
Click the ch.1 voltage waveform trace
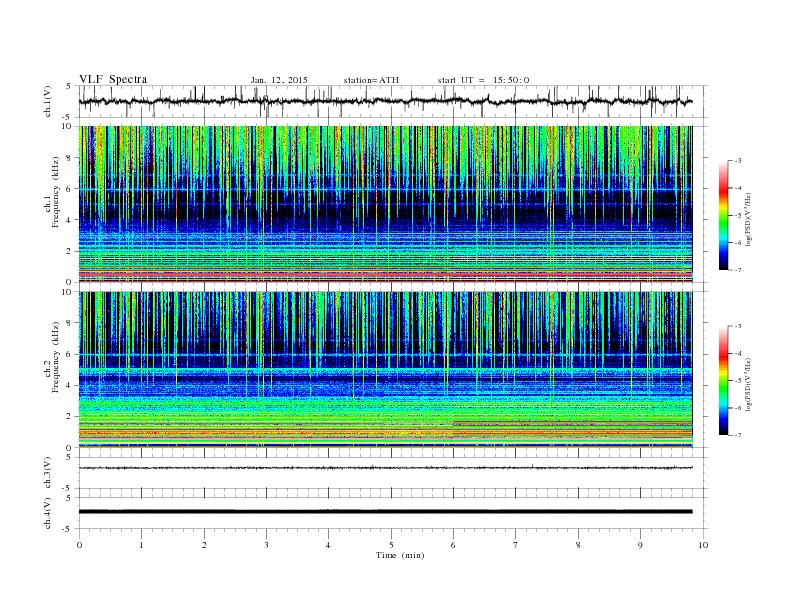(x=385, y=101)
